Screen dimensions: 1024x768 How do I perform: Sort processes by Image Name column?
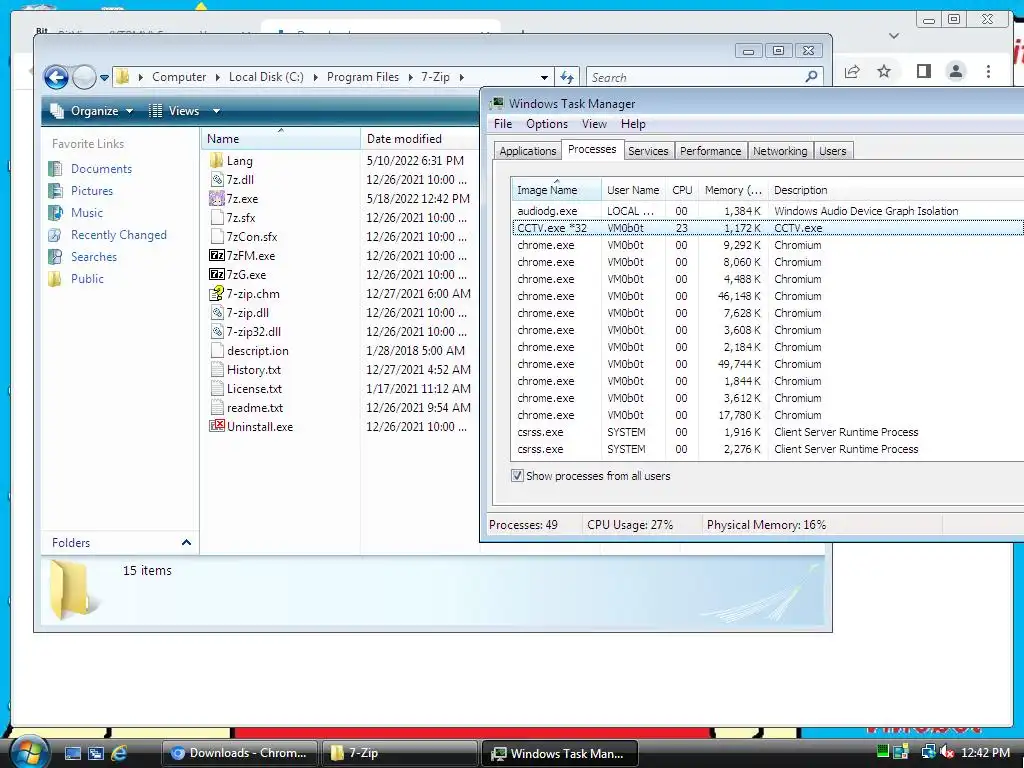coord(556,190)
